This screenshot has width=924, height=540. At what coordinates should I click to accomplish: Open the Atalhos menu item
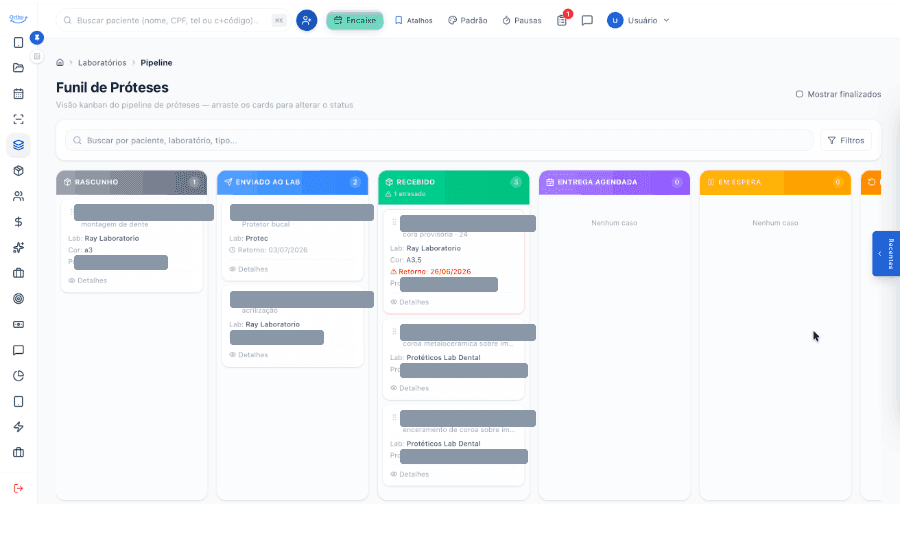click(x=414, y=20)
